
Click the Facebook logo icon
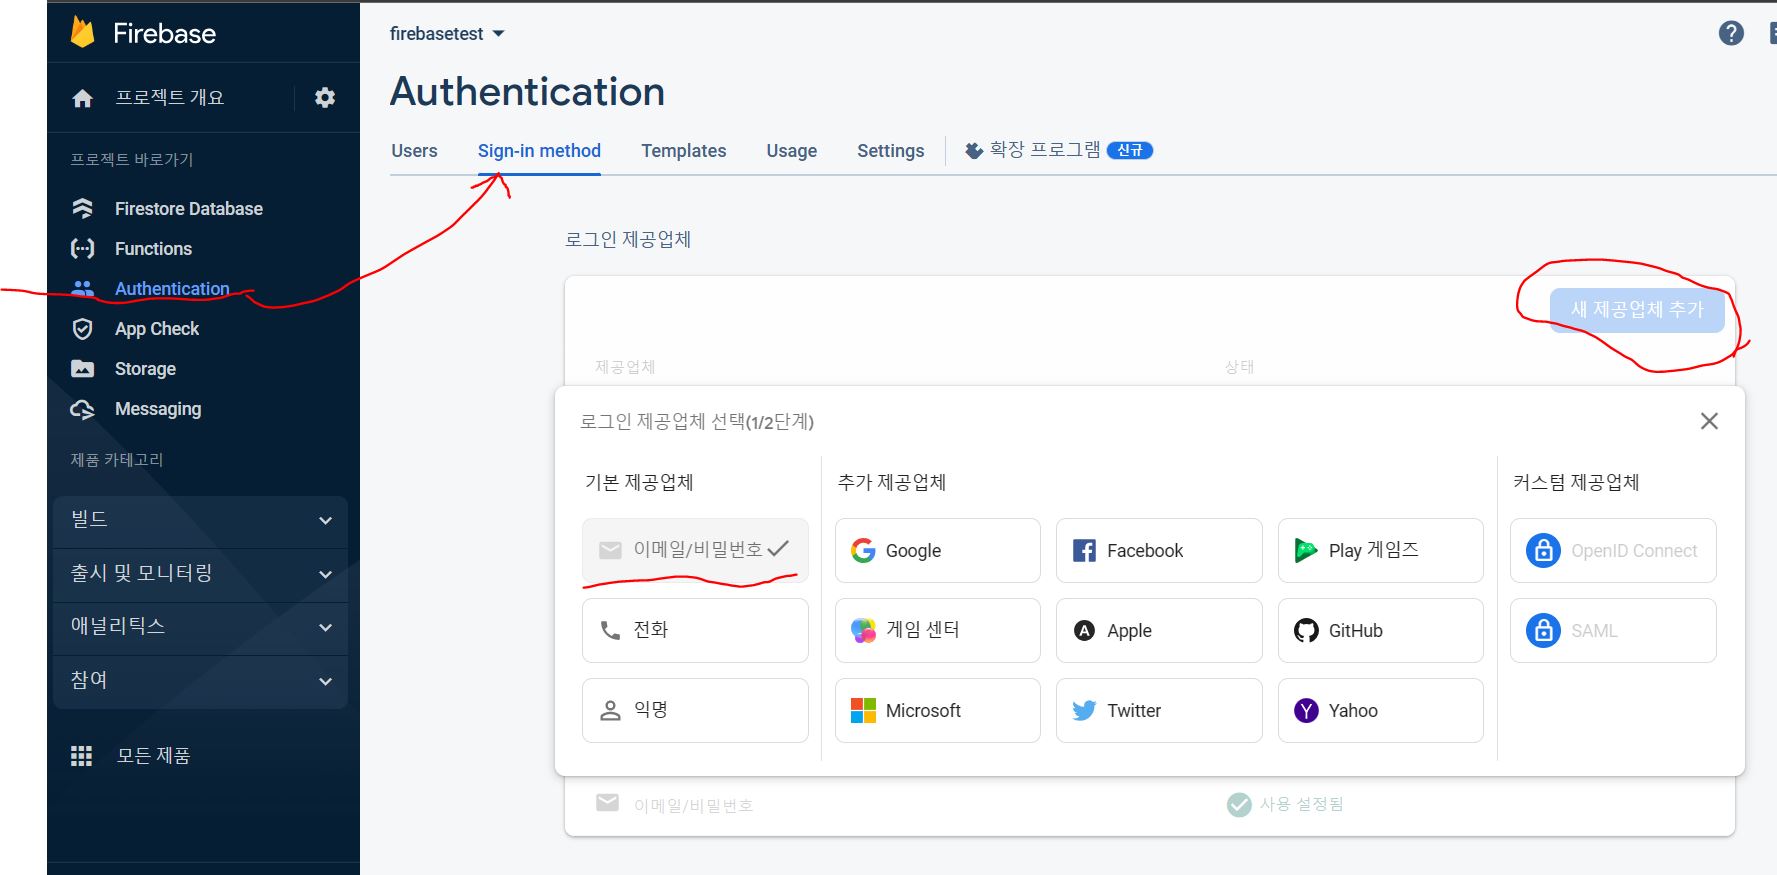(1084, 550)
